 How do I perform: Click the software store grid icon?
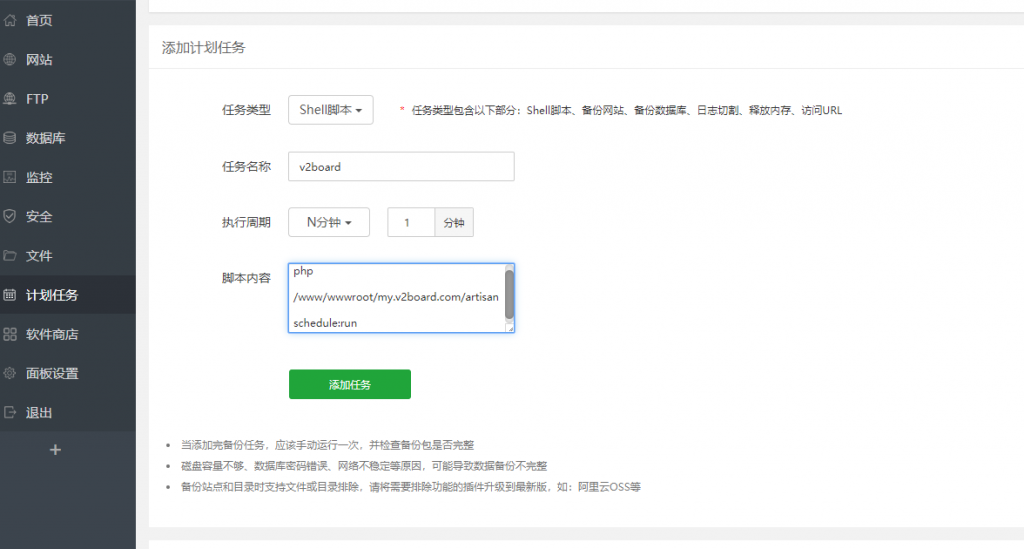pos(10,334)
